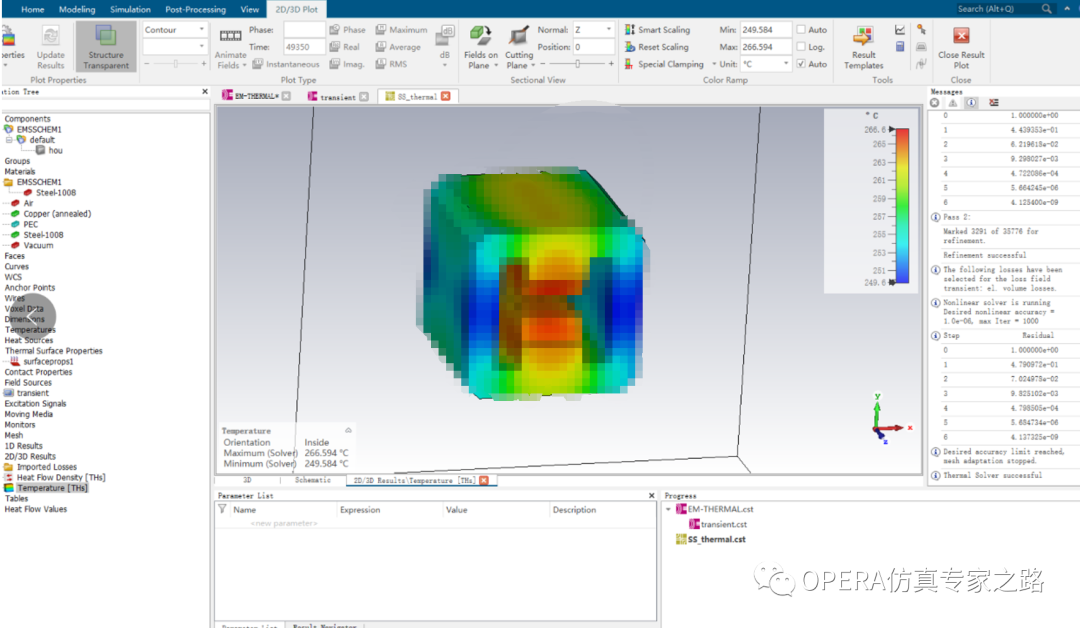Image resolution: width=1080 pixels, height=628 pixels.
Task: Click the Cutting Plane icon
Action: 518,36
